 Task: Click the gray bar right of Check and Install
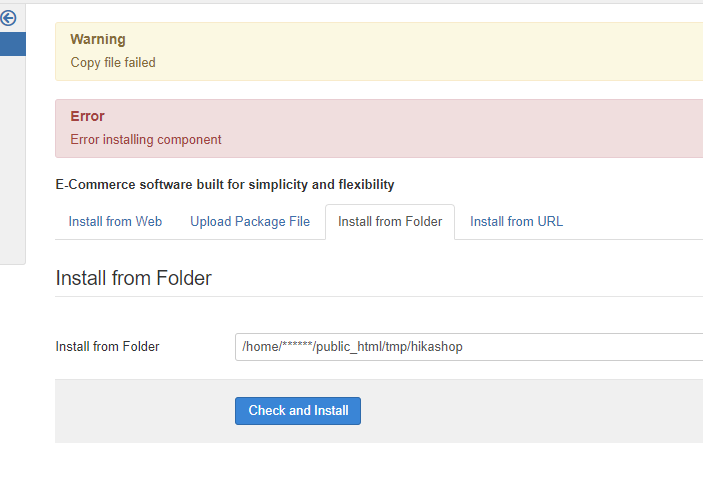click(x=530, y=411)
